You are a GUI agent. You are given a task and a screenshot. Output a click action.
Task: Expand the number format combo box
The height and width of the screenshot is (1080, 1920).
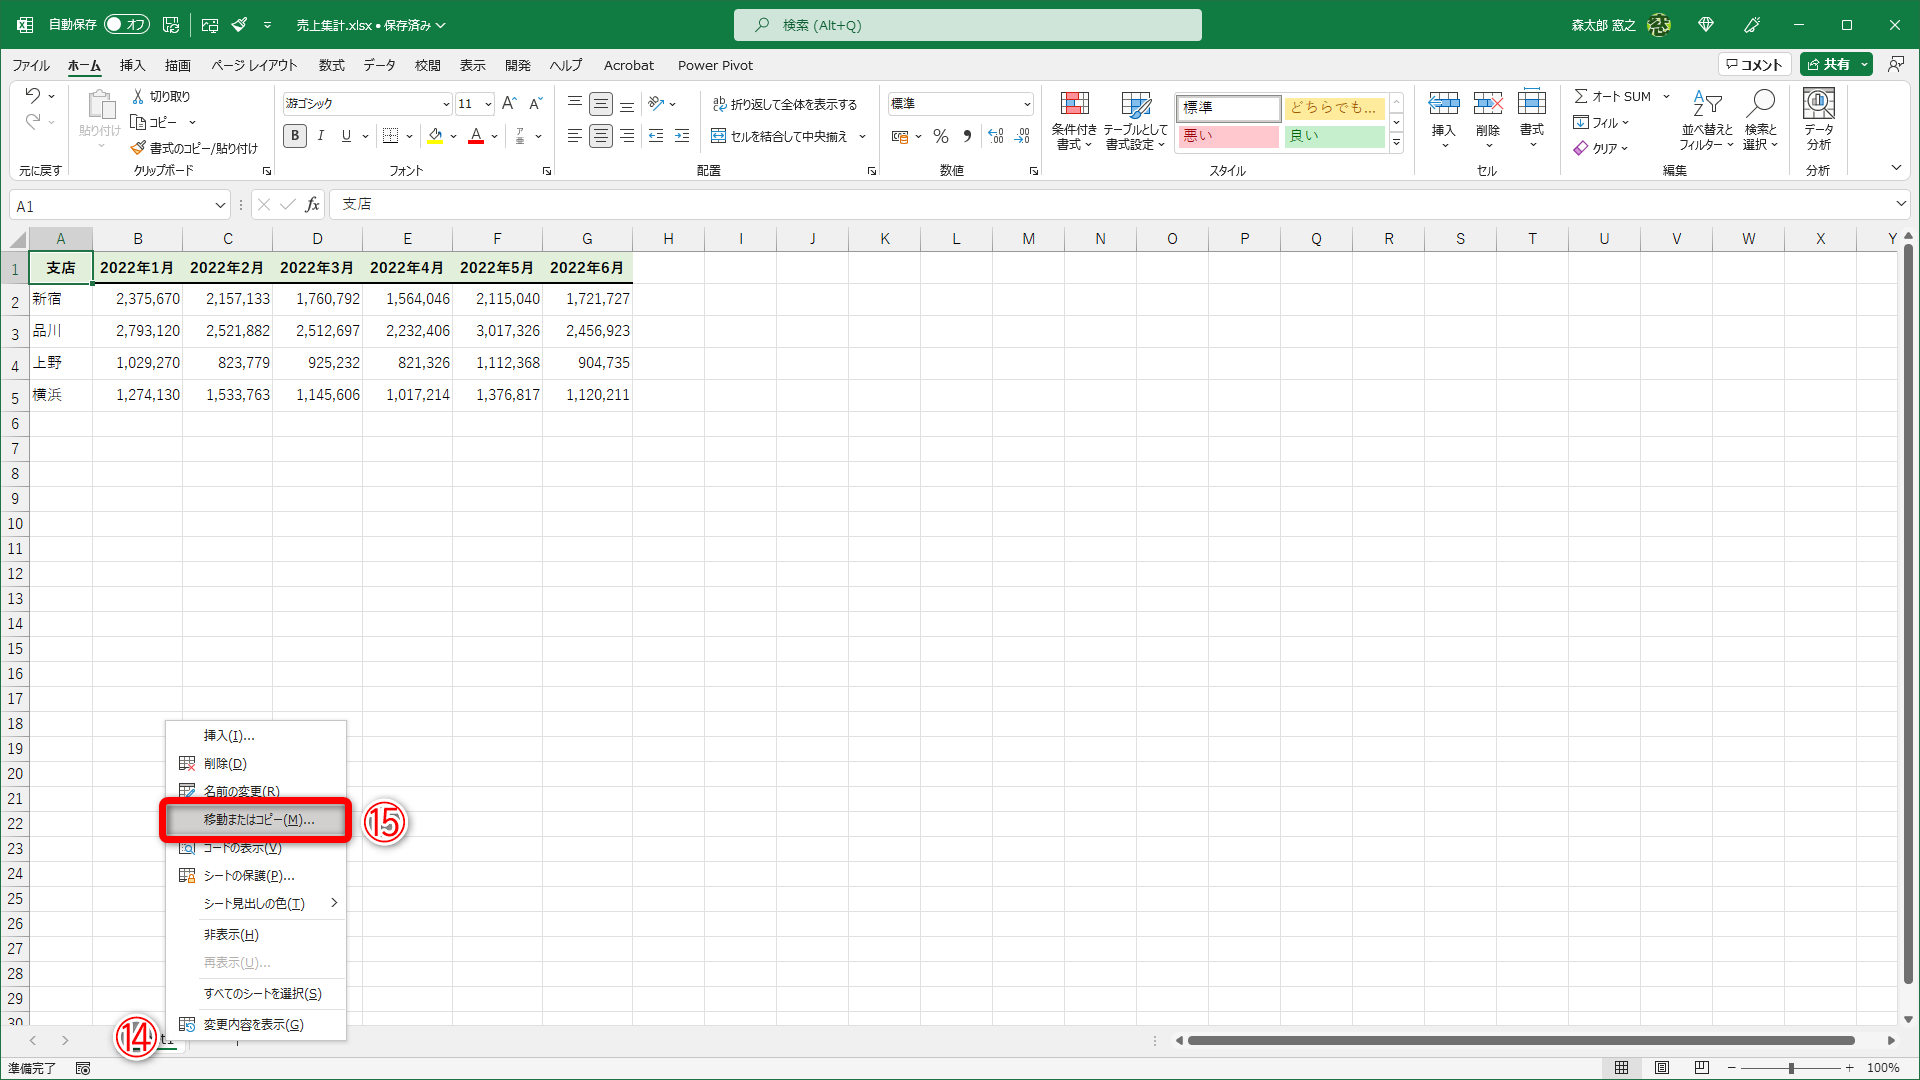[x=1026, y=104]
